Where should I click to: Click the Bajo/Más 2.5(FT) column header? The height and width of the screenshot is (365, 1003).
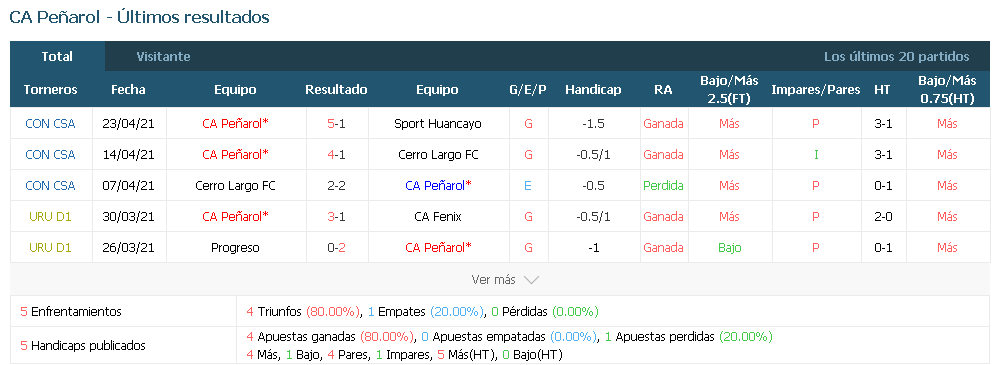click(729, 89)
